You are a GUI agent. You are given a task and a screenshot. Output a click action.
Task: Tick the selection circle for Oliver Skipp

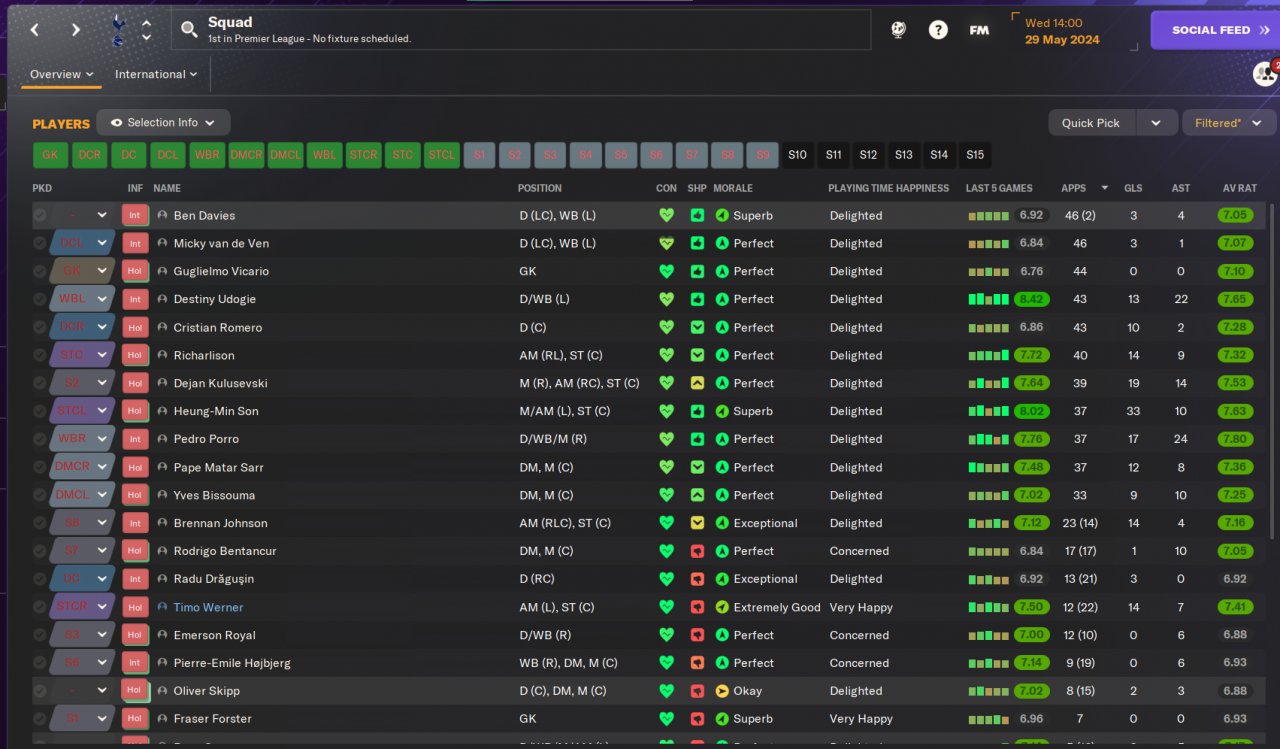(40, 691)
